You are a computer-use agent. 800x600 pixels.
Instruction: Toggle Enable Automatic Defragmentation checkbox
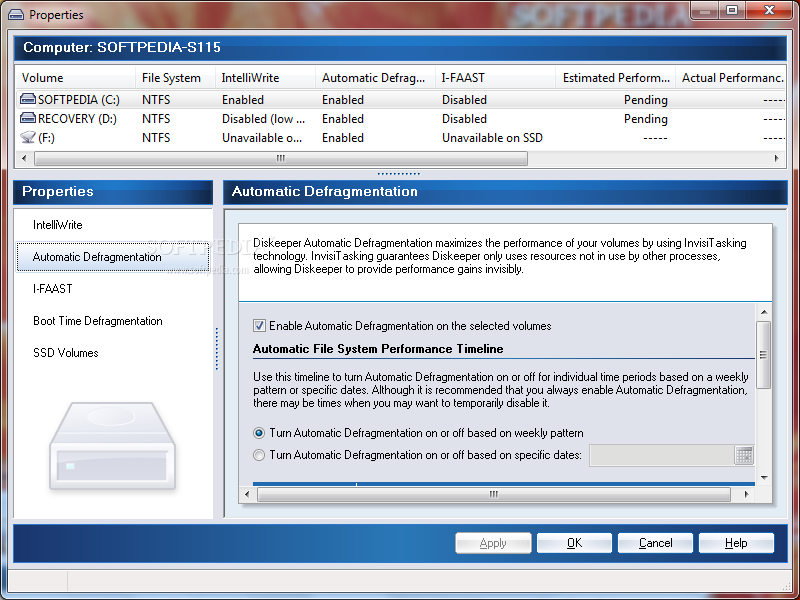[x=259, y=326]
